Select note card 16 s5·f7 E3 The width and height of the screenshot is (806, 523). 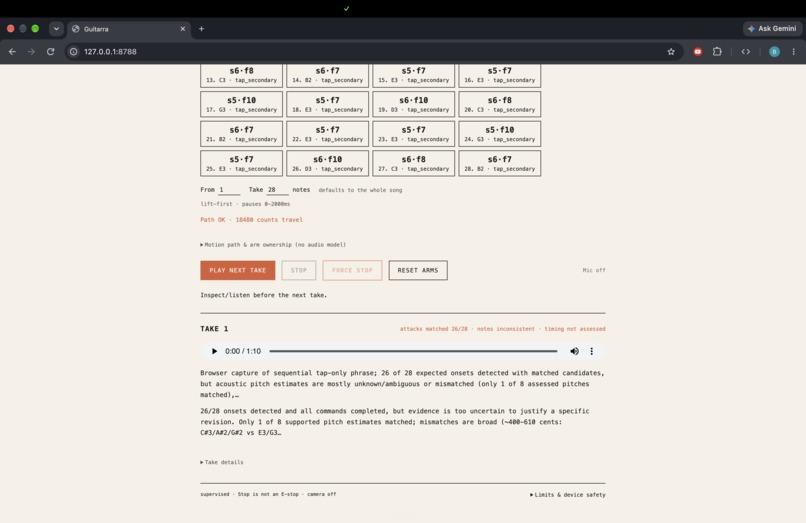[500, 75]
